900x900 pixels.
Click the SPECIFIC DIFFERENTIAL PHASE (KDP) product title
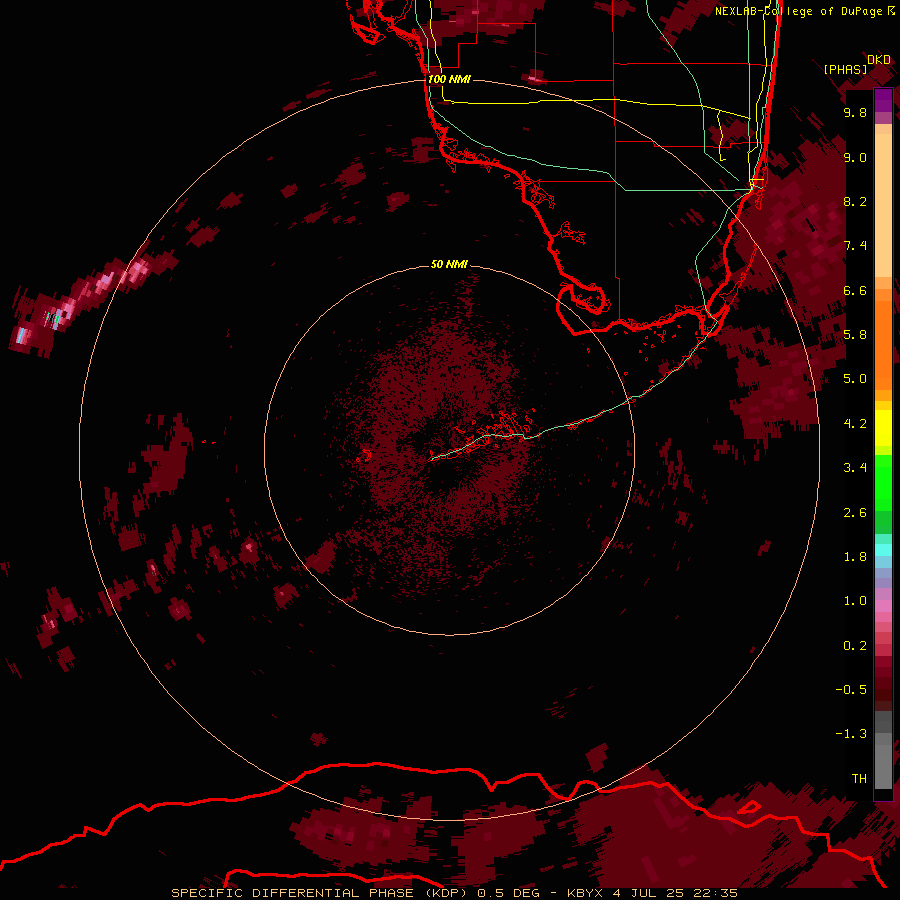(x=321, y=893)
